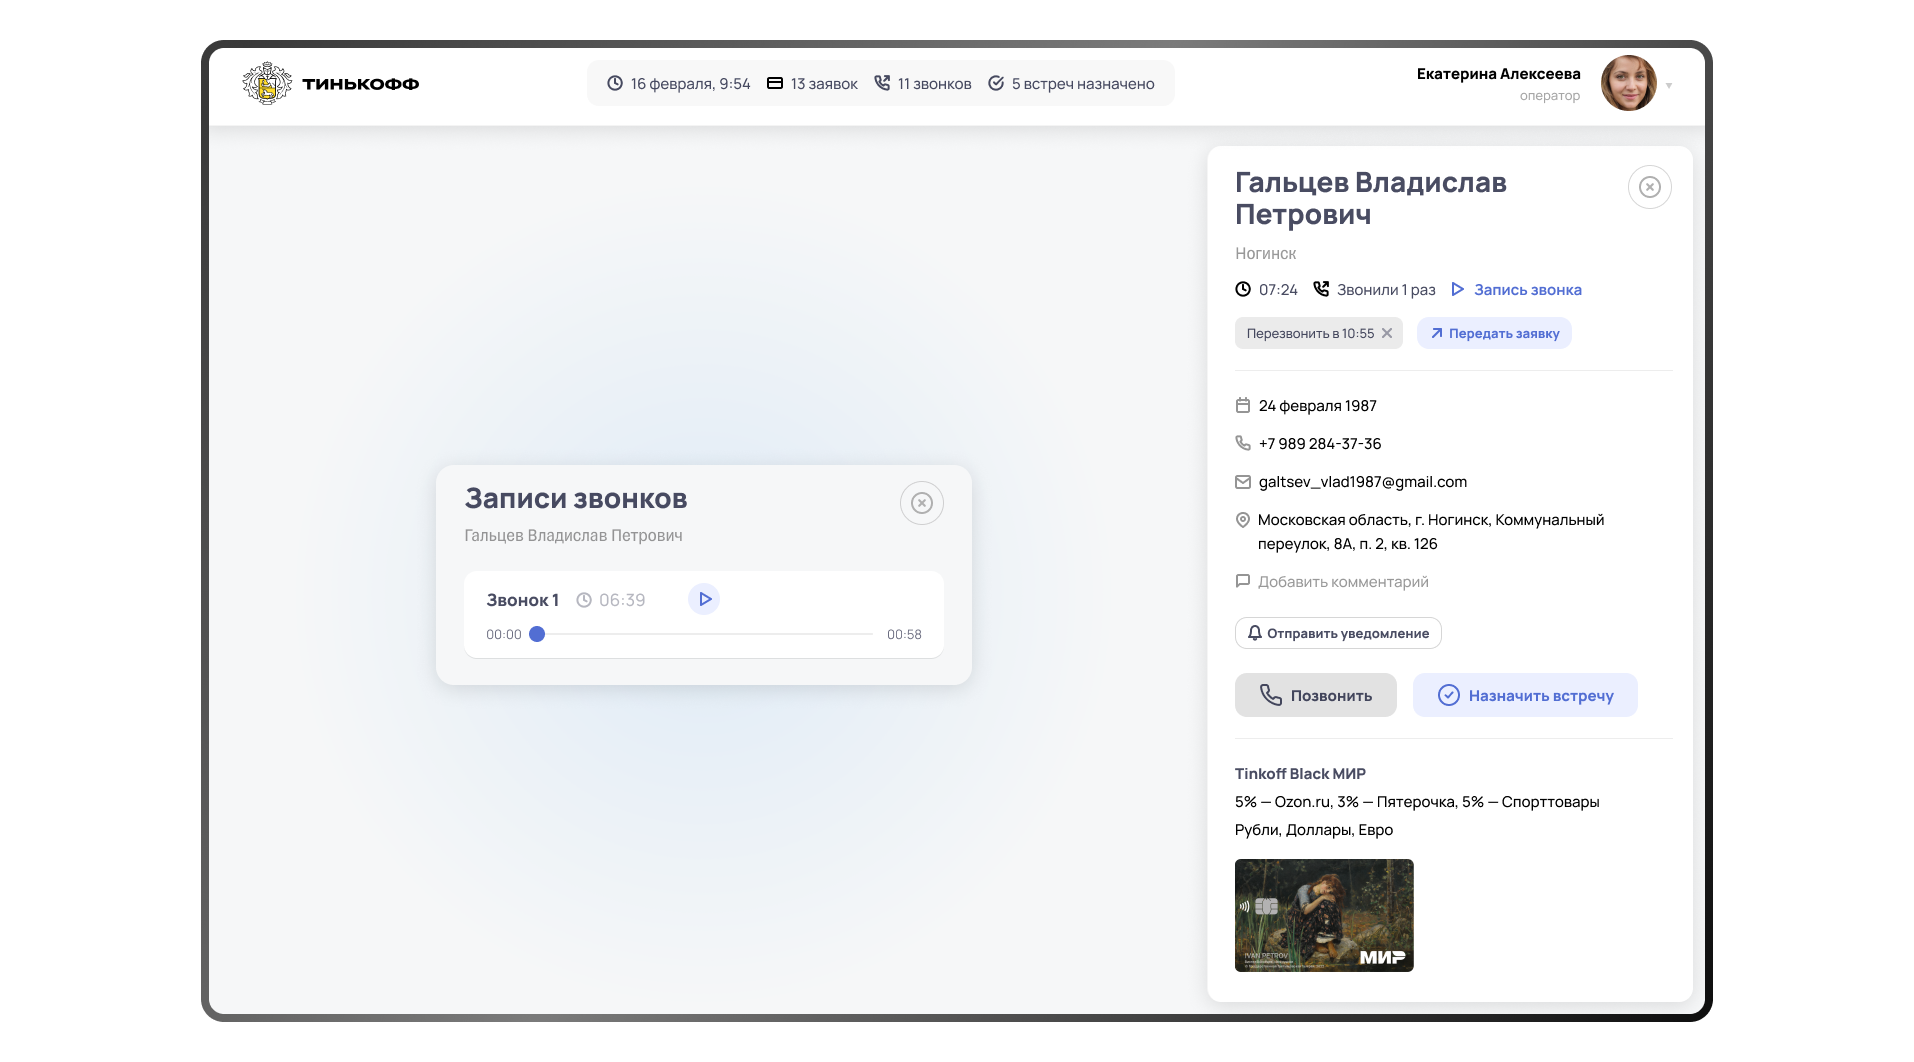The width and height of the screenshot is (1914, 1062).
Task: Click Отправить уведомление bell button
Action: pos(1337,633)
